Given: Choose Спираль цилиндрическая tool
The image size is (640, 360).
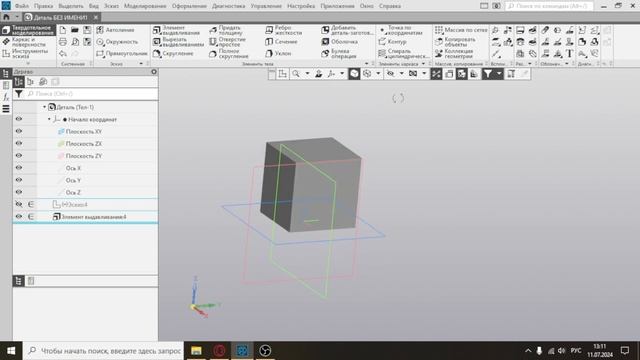Looking at the screenshot, I should coord(403,54).
